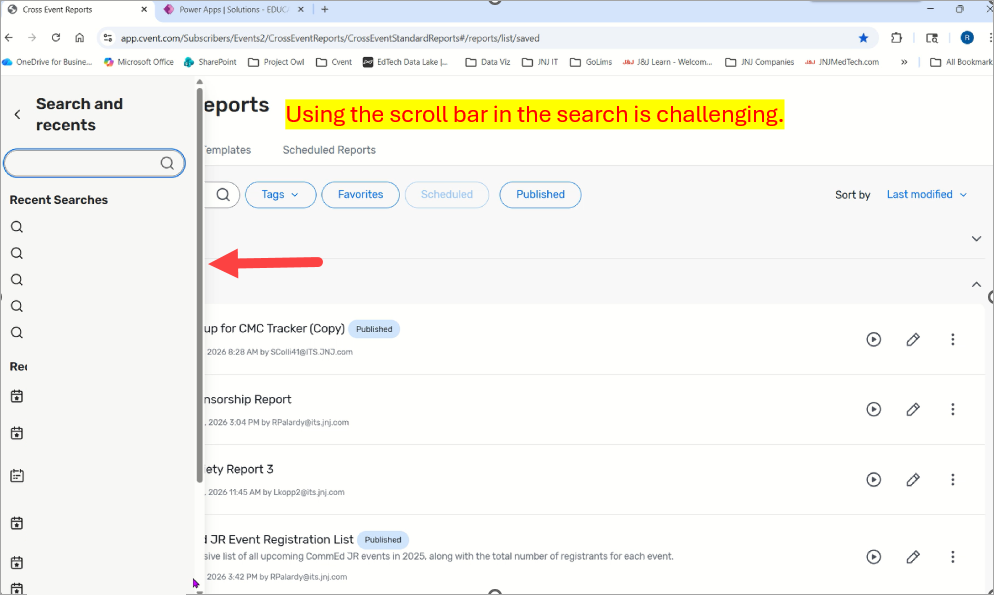Toggle the Favorites filter chip
This screenshot has width=994, height=595.
(x=360, y=194)
